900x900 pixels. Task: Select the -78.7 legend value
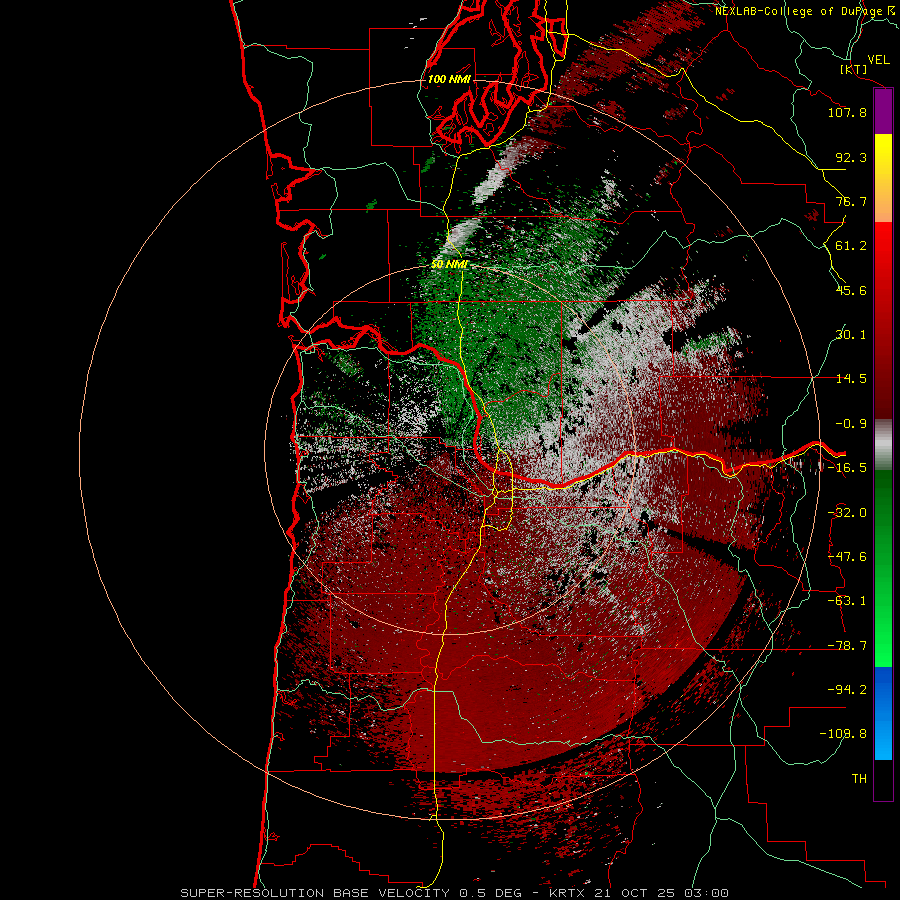click(847, 646)
